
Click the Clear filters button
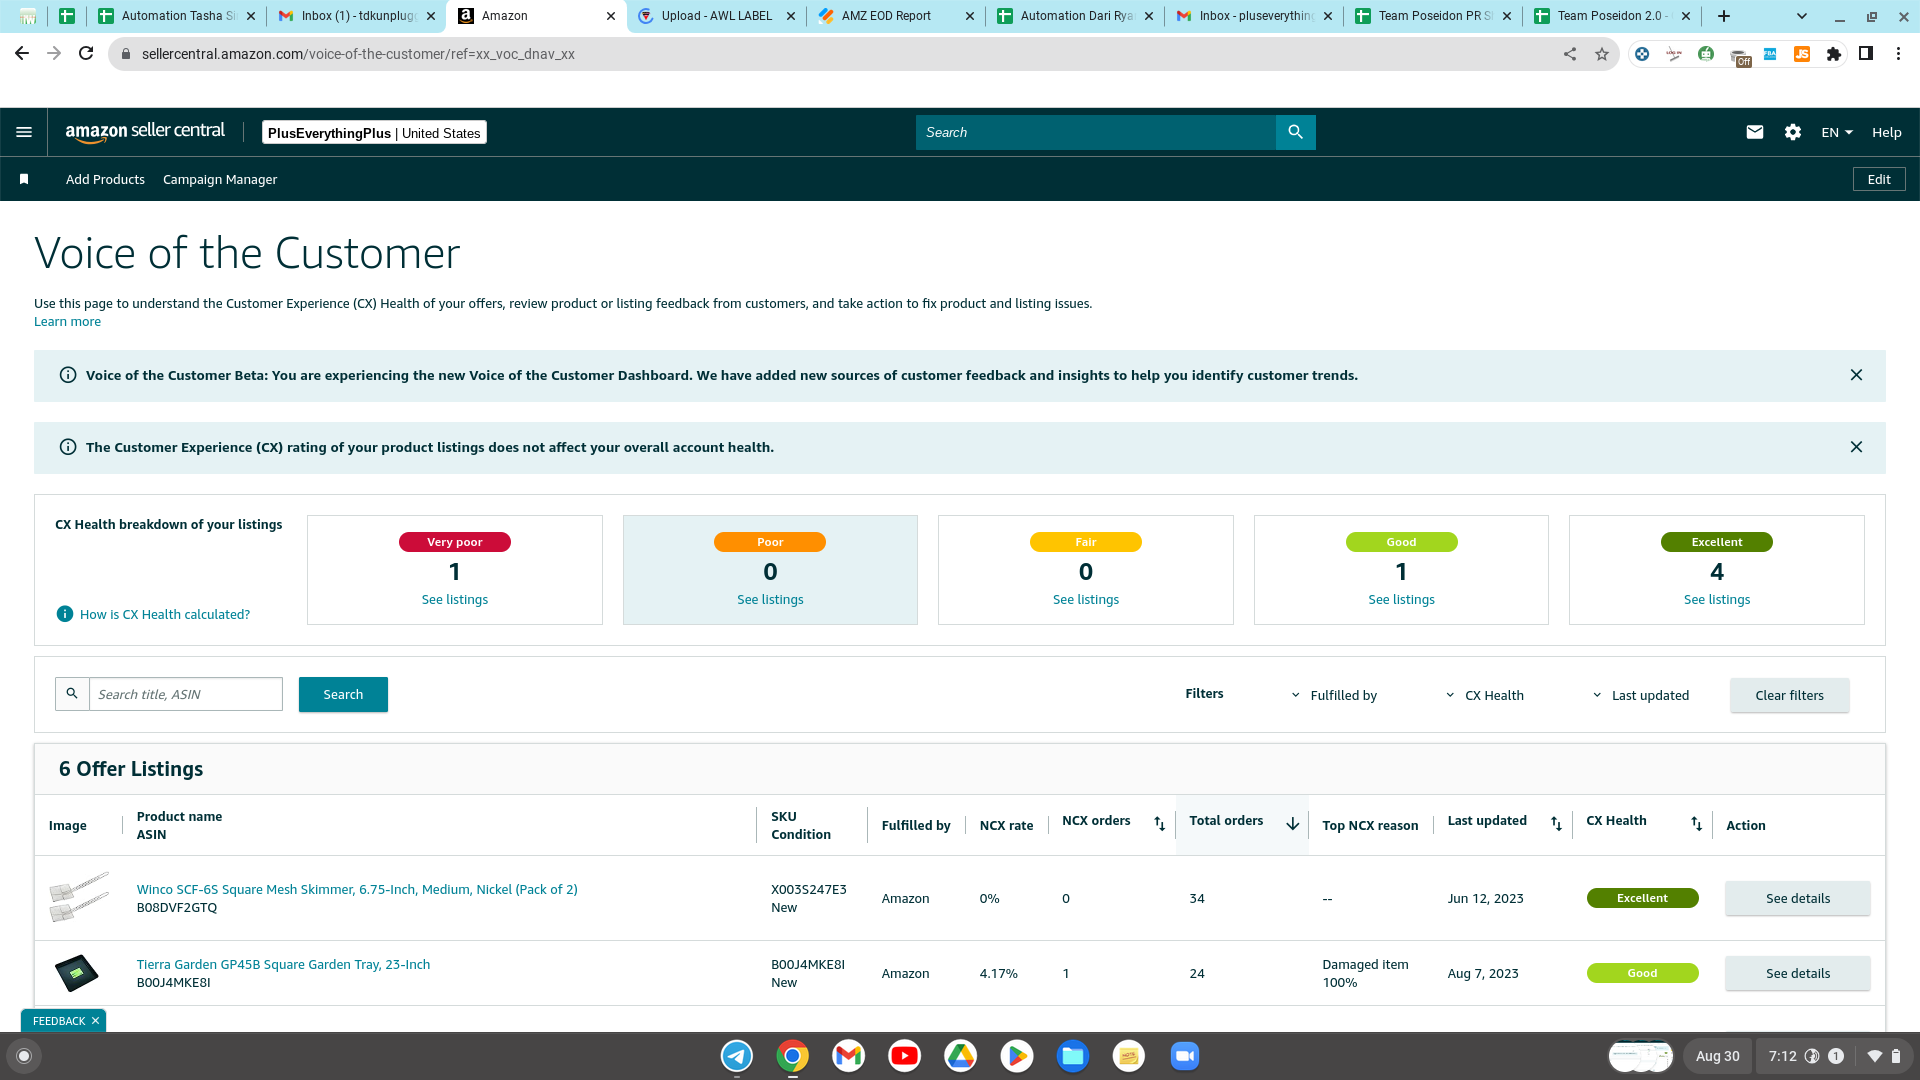click(1789, 695)
